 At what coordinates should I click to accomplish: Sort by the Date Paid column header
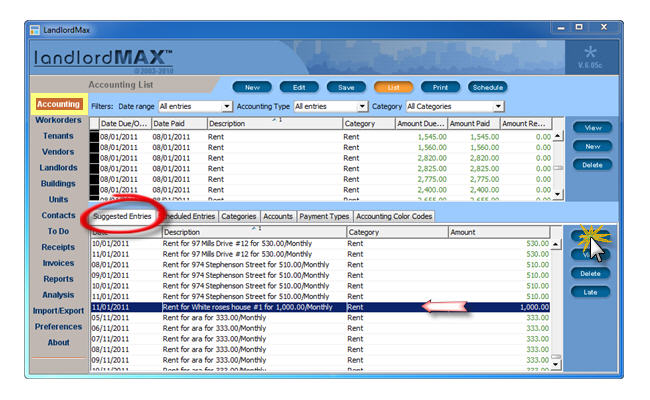(179, 124)
